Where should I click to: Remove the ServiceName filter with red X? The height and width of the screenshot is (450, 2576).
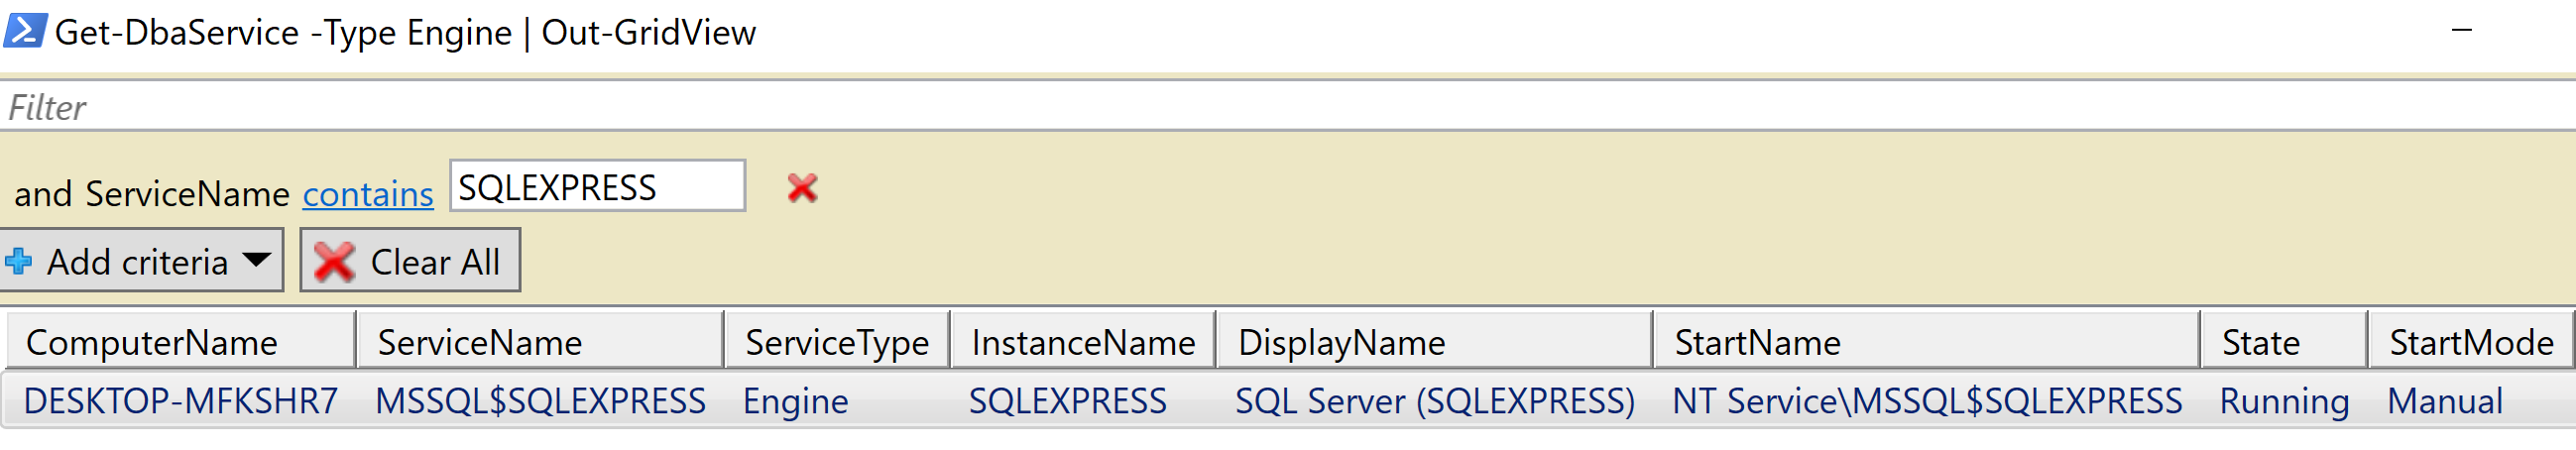coord(802,188)
